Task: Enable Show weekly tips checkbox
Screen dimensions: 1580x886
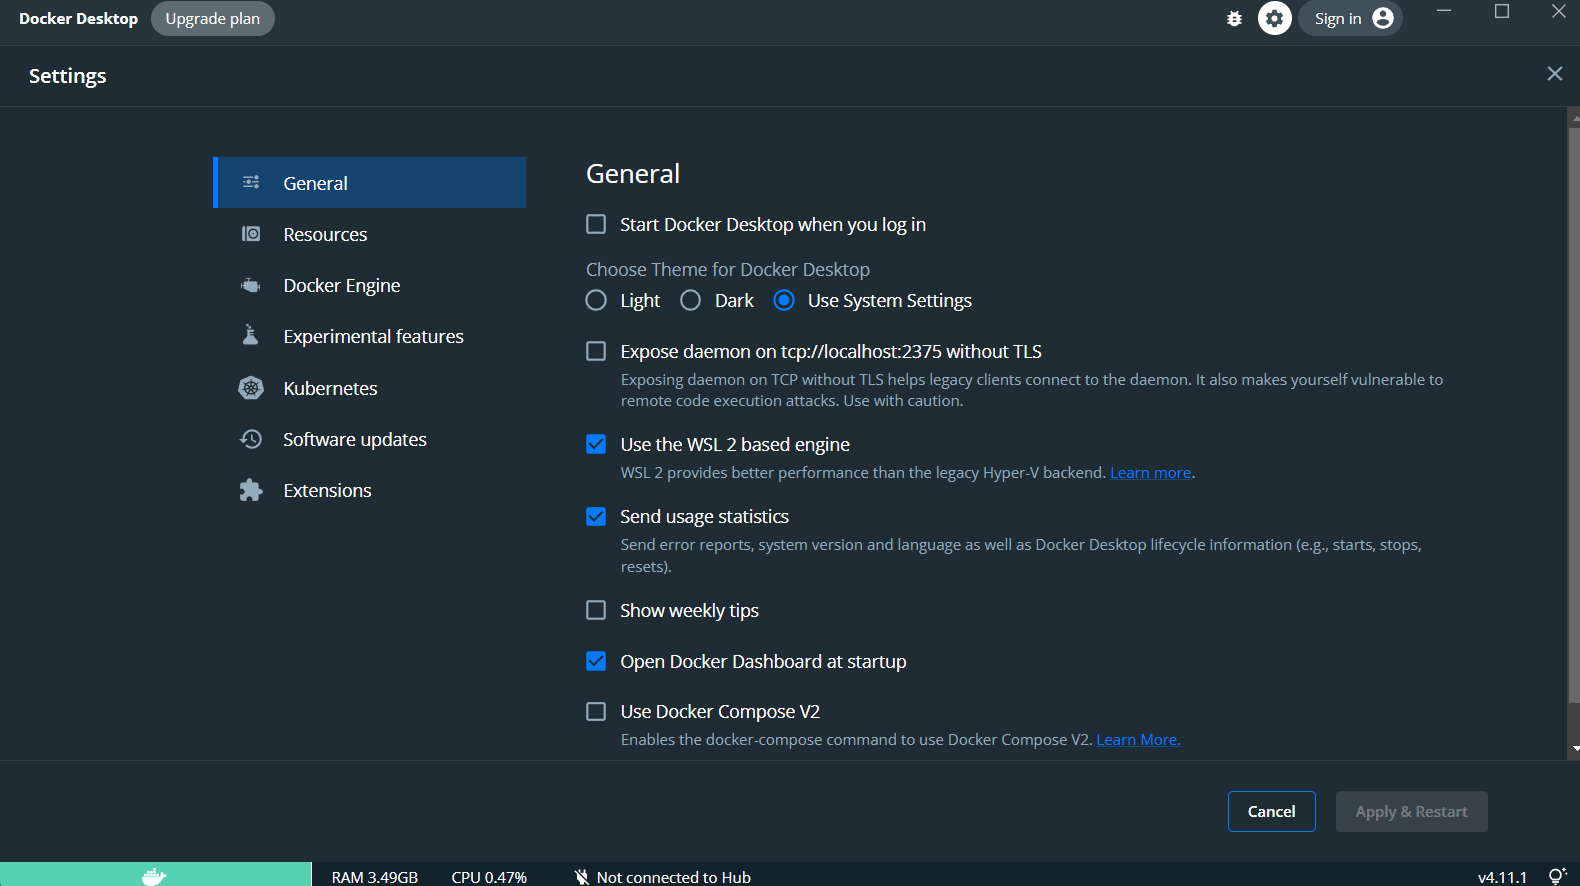Action: pos(596,610)
